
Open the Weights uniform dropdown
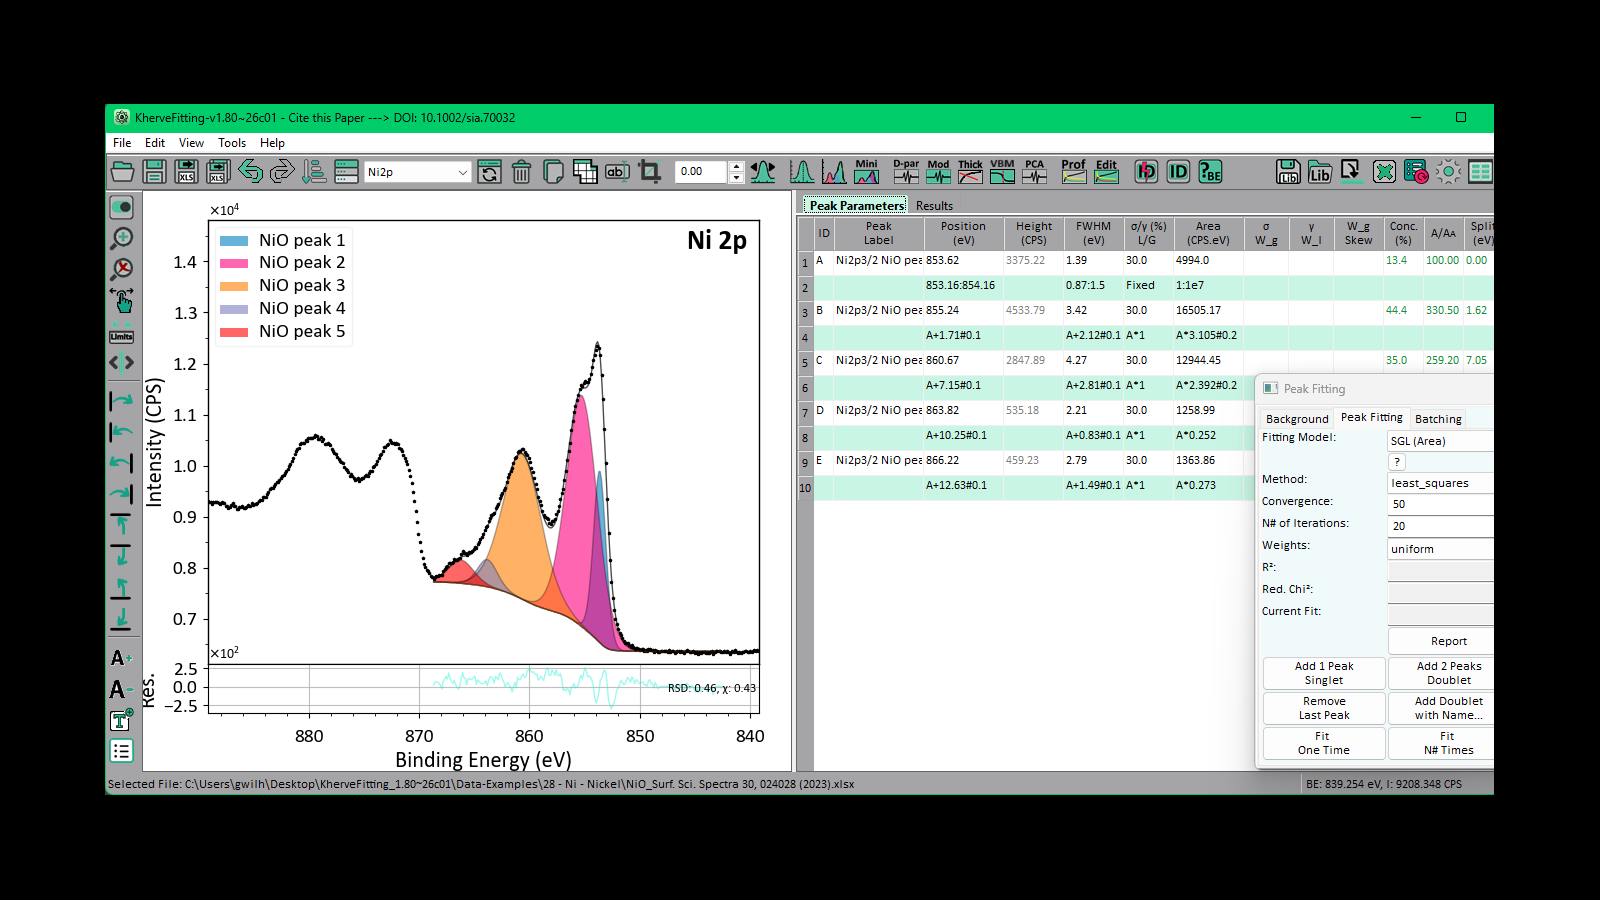click(x=1440, y=549)
